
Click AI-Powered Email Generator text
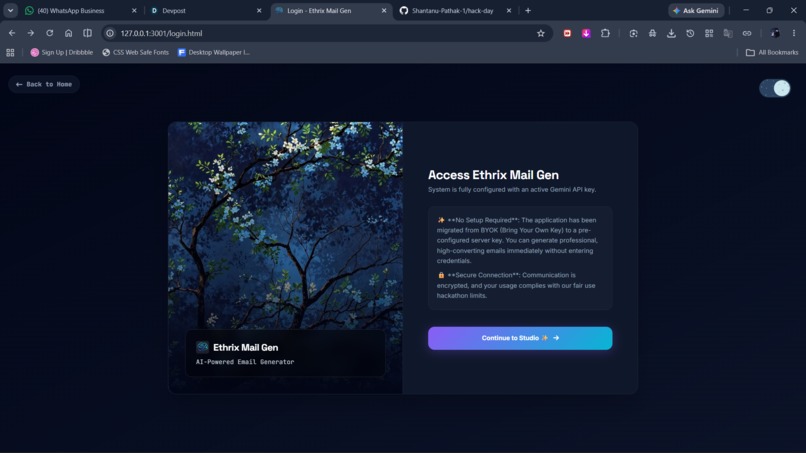[245, 362]
